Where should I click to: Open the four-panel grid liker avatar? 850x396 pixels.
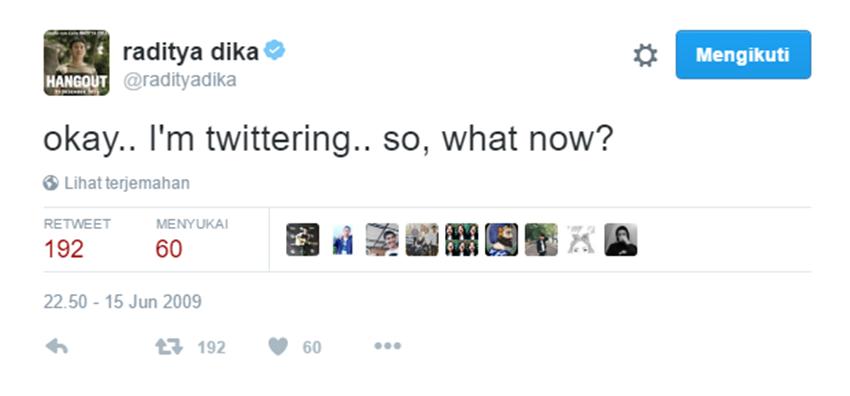pyautogui.click(x=461, y=239)
